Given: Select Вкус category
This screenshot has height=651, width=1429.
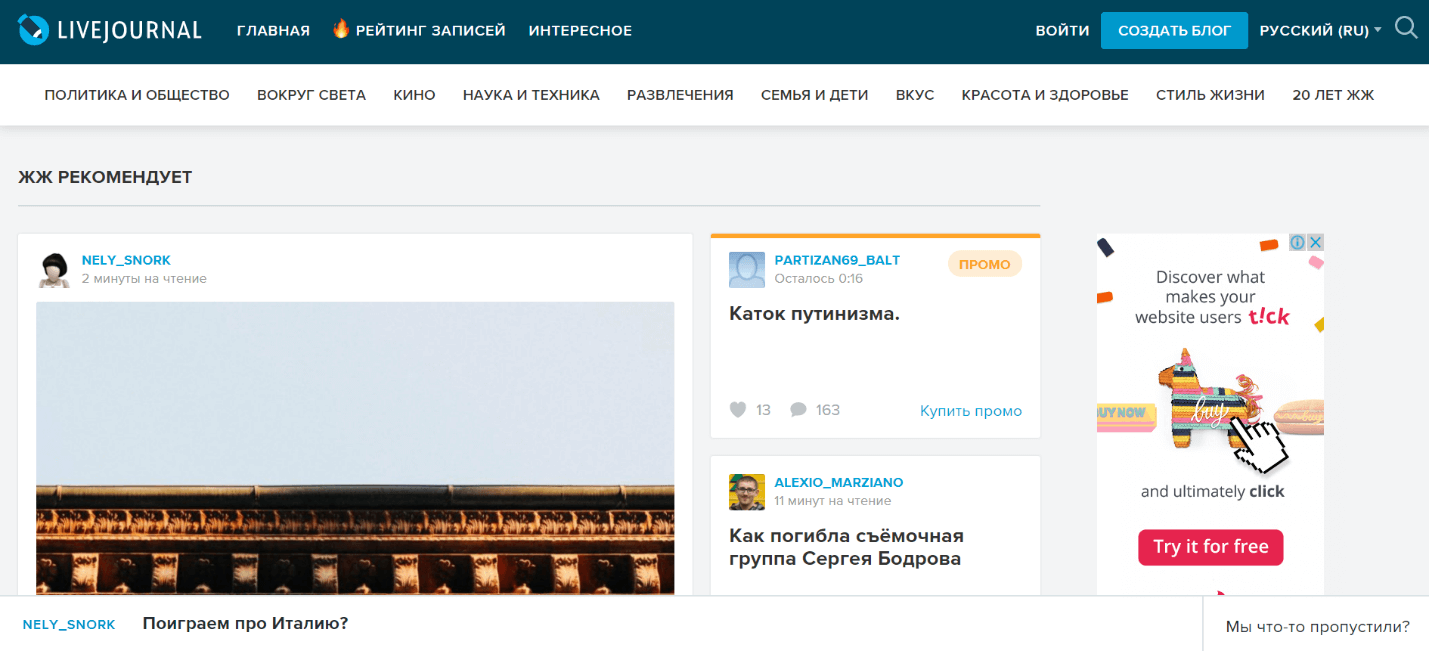Looking at the screenshot, I should (x=915, y=95).
